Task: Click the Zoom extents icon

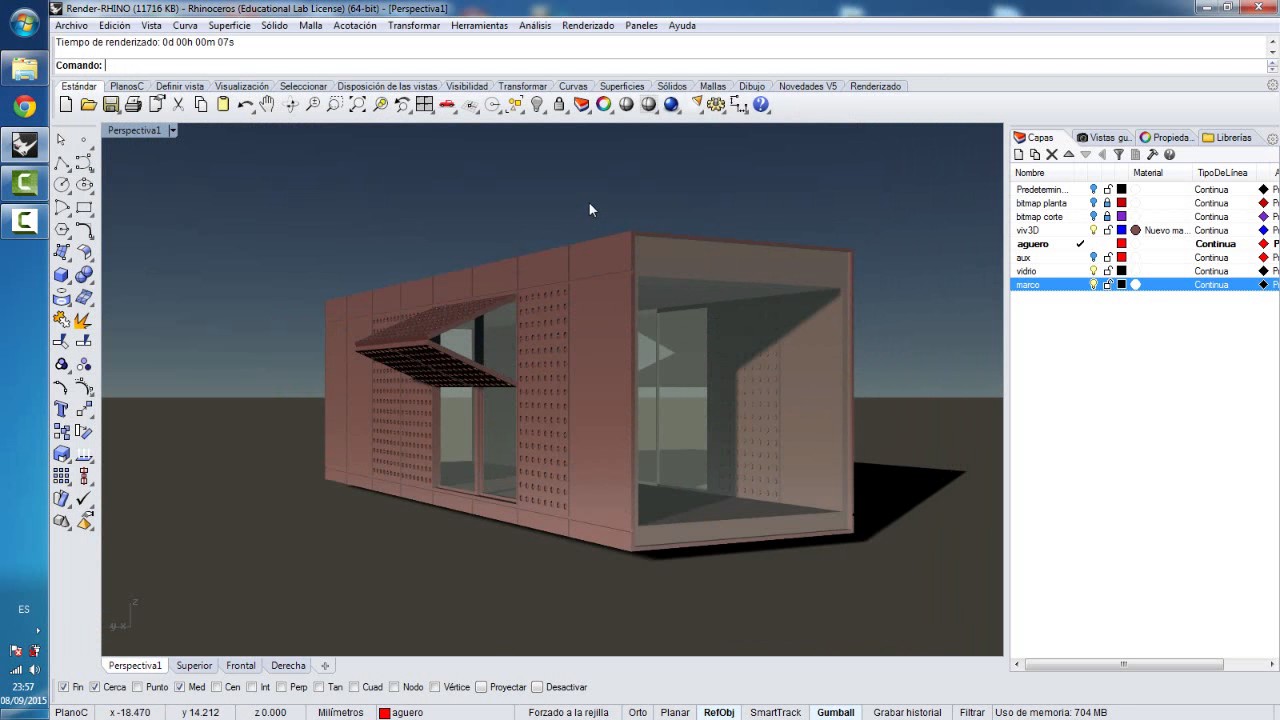Action: (357, 104)
